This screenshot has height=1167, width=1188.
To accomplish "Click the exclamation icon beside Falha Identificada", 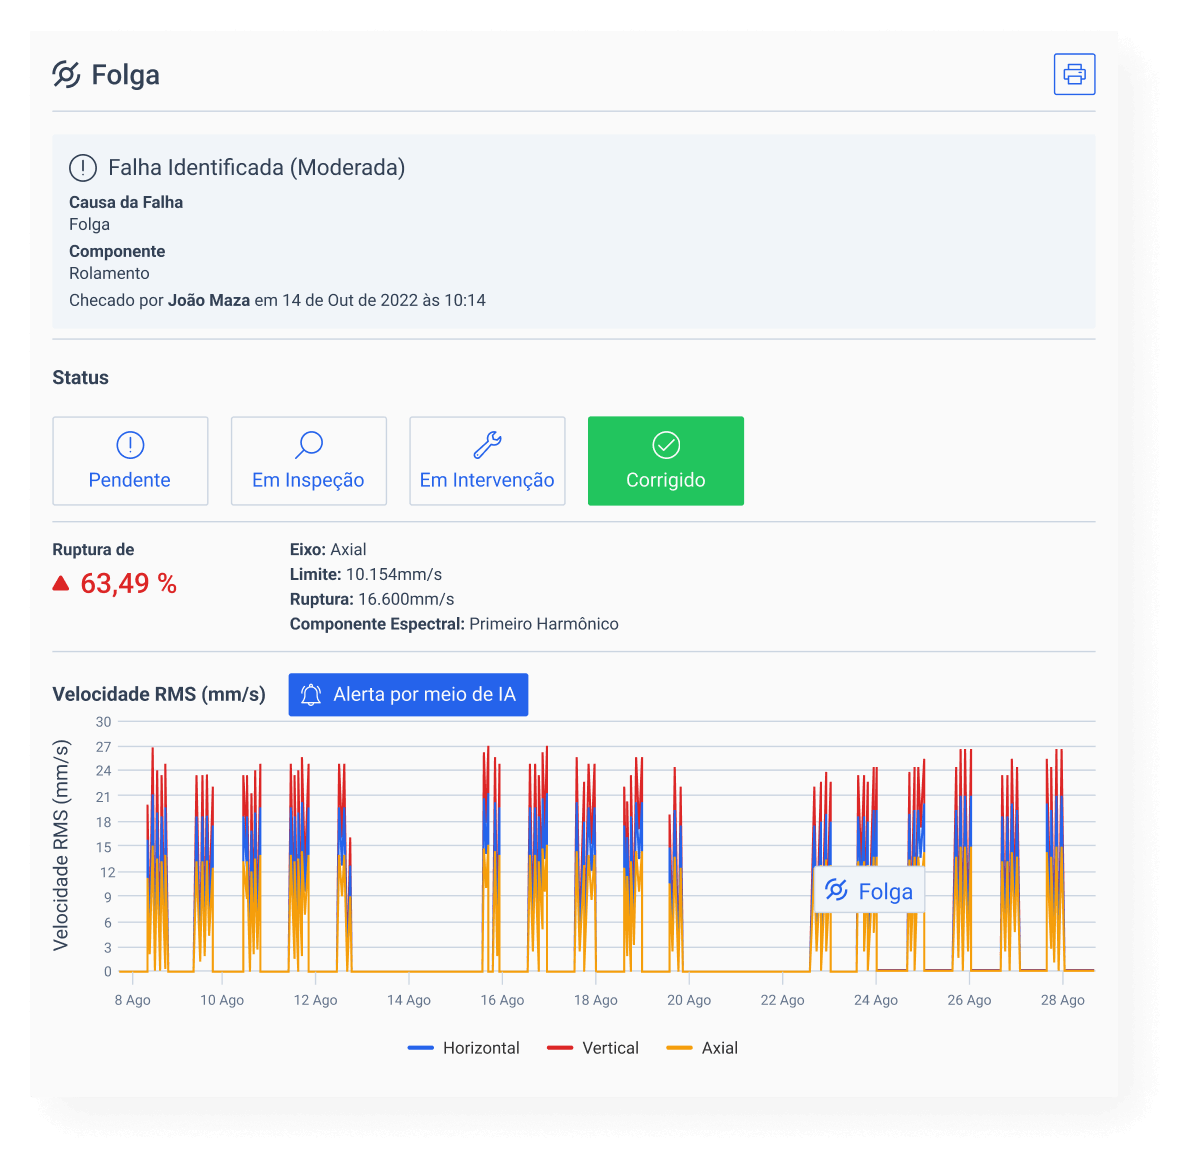I will [x=83, y=168].
